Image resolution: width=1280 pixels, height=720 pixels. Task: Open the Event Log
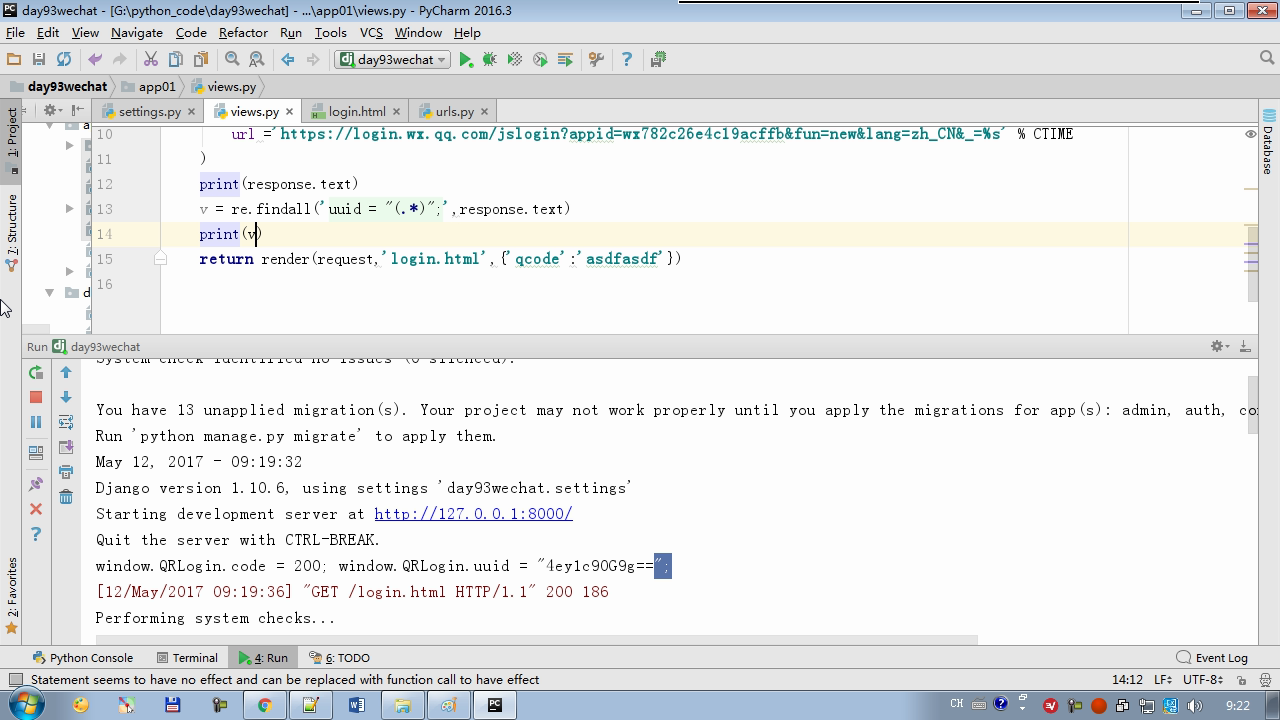1212,658
